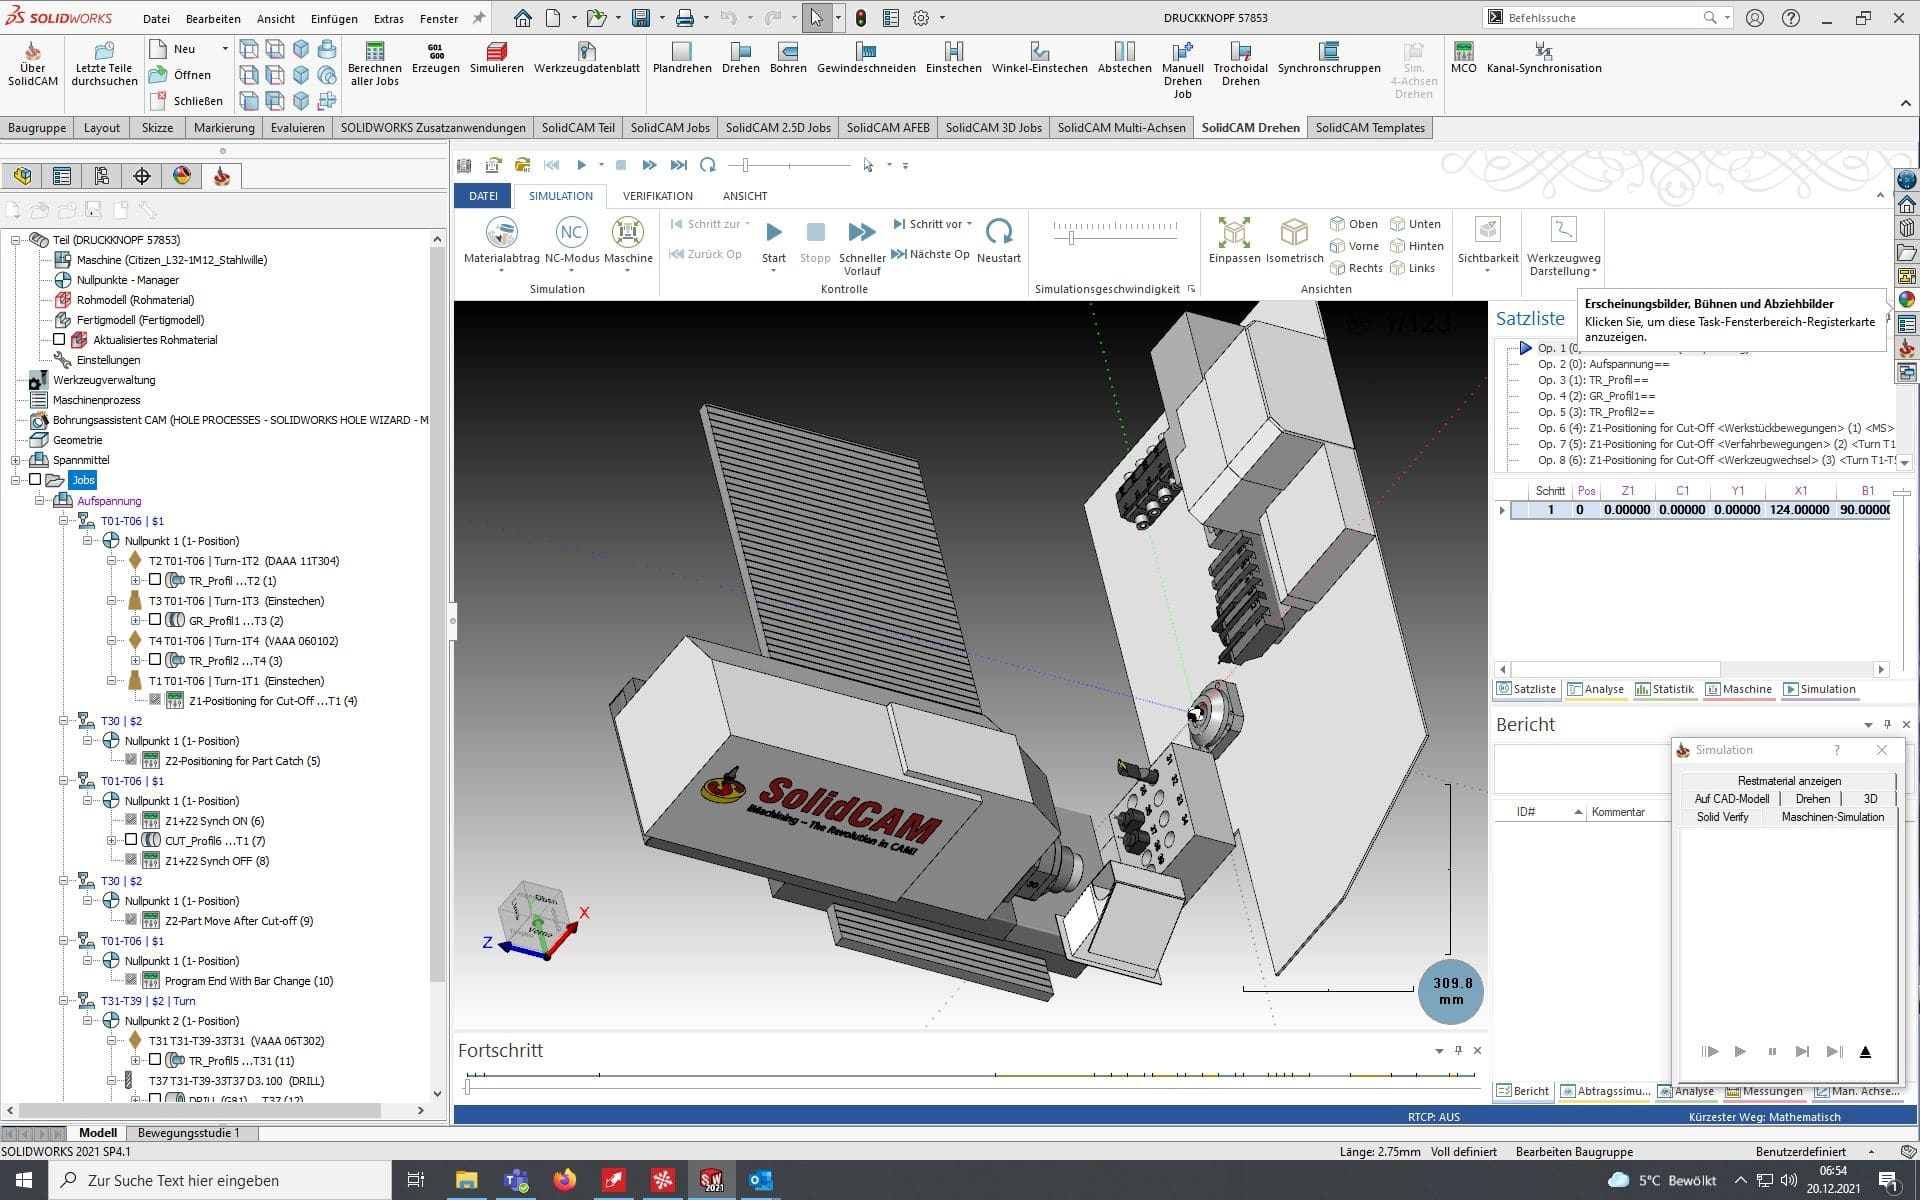The width and height of the screenshot is (1920, 1200).
Task: Expand the Spannmittel tree node
Action: [x=16, y=460]
